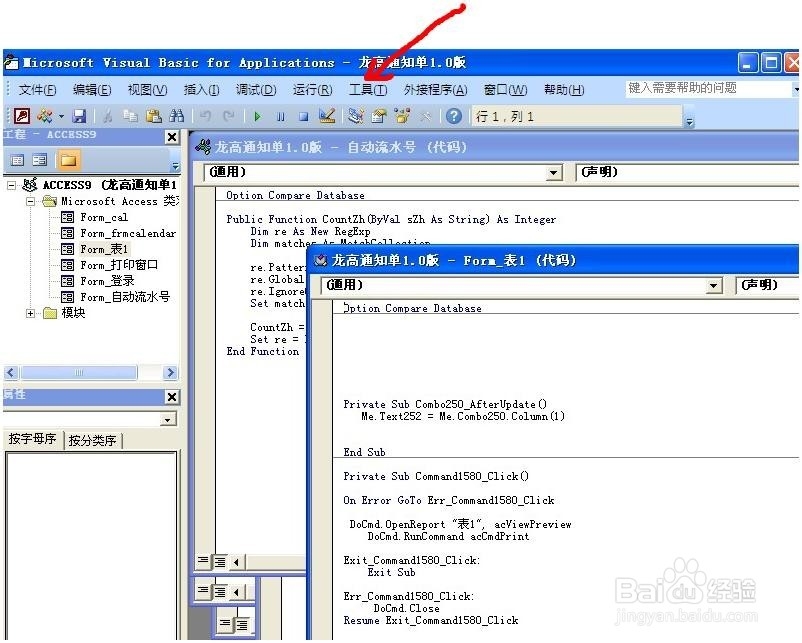Open the properties object dropdown
Viewport: 802px width, 643px height.
tap(168, 420)
